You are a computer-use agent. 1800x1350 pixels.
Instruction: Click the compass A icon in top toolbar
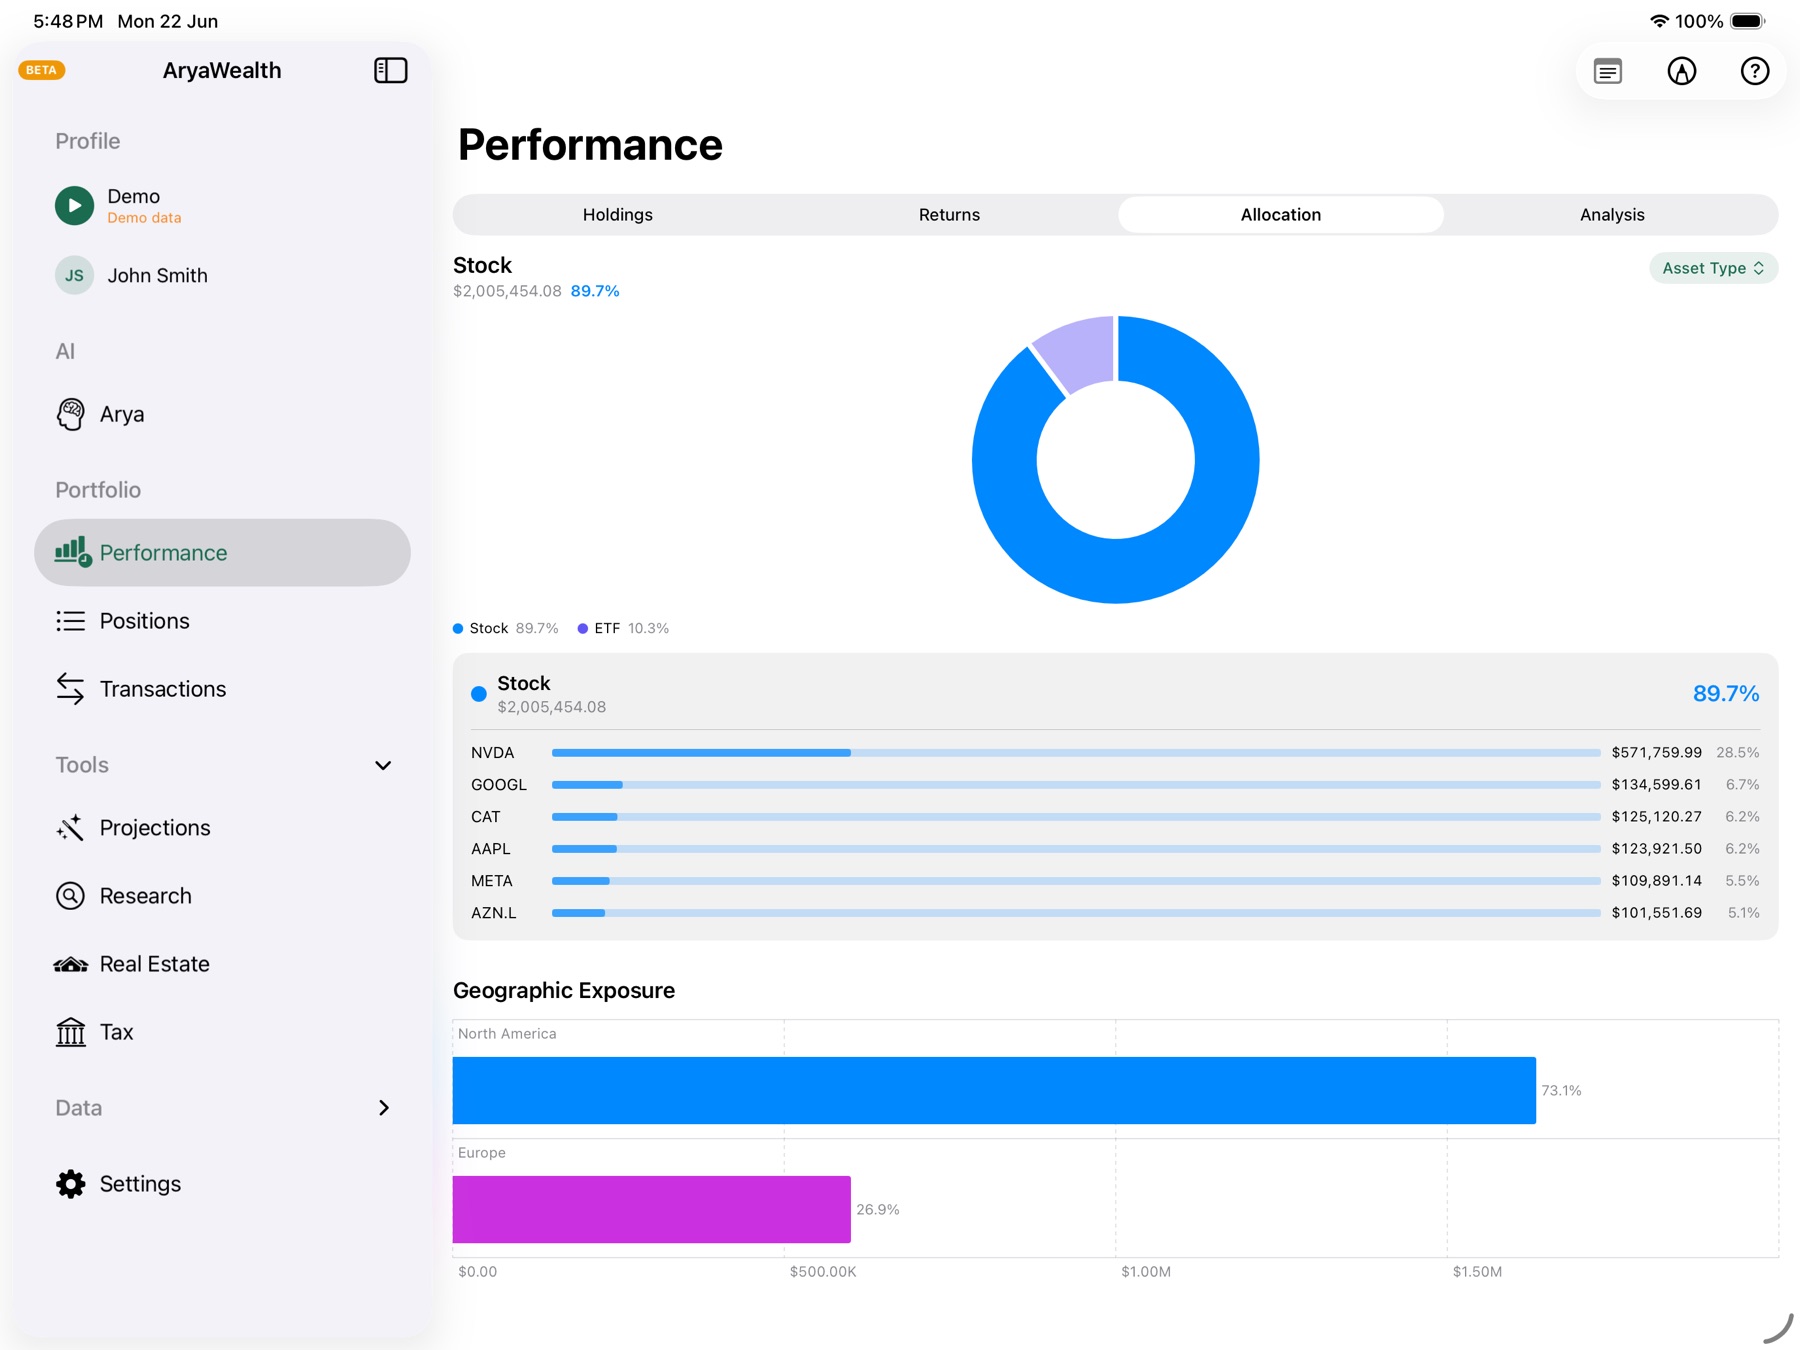pos(1681,71)
